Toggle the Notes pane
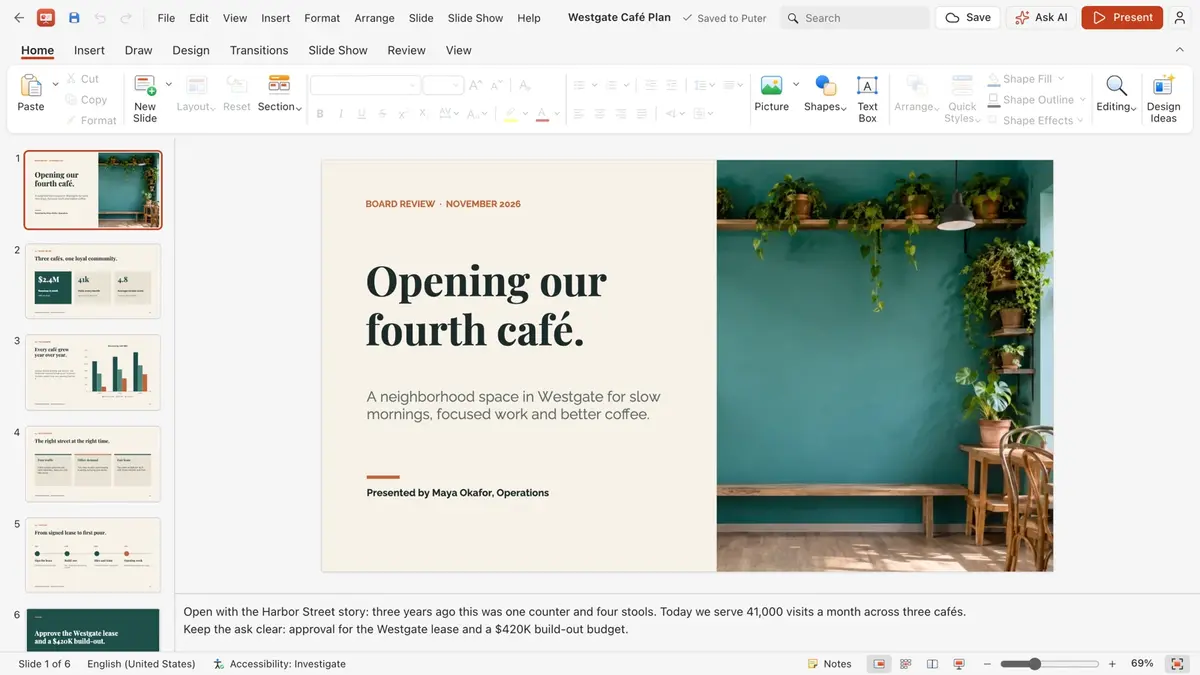This screenshot has width=1200, height=675. pos(830,664)
